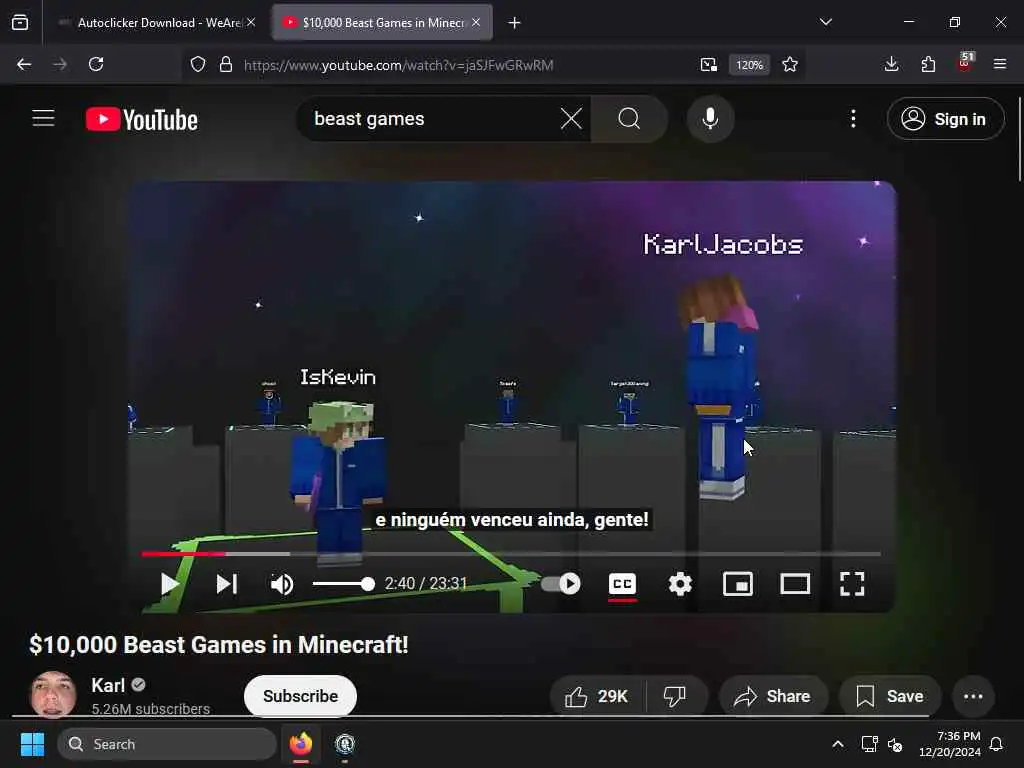Click the YouTube search magnifier button
Image resolution: width=1024 pixels, height=768 pixels.
(x=629, y=119)
